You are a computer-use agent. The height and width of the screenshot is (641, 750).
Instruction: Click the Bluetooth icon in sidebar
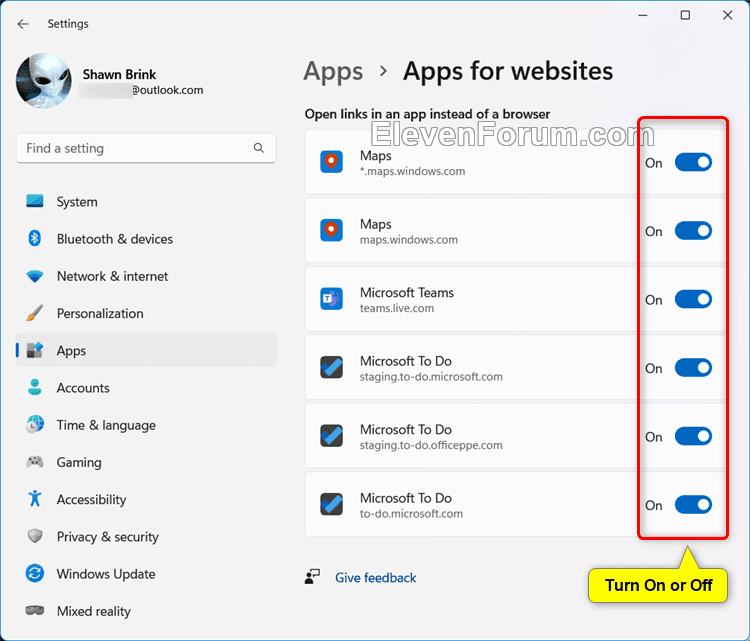[34, 238]
